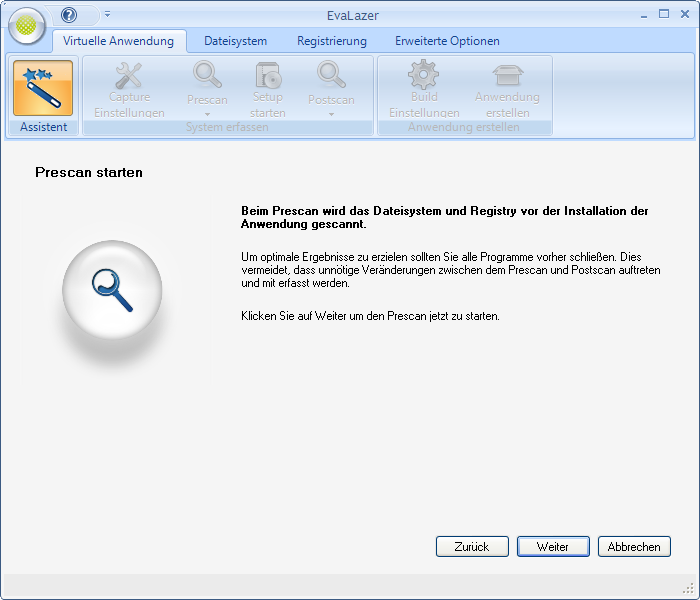Click the window resize grip in corner
Viewport: 700px width, 600px height.
click(688, 588)
